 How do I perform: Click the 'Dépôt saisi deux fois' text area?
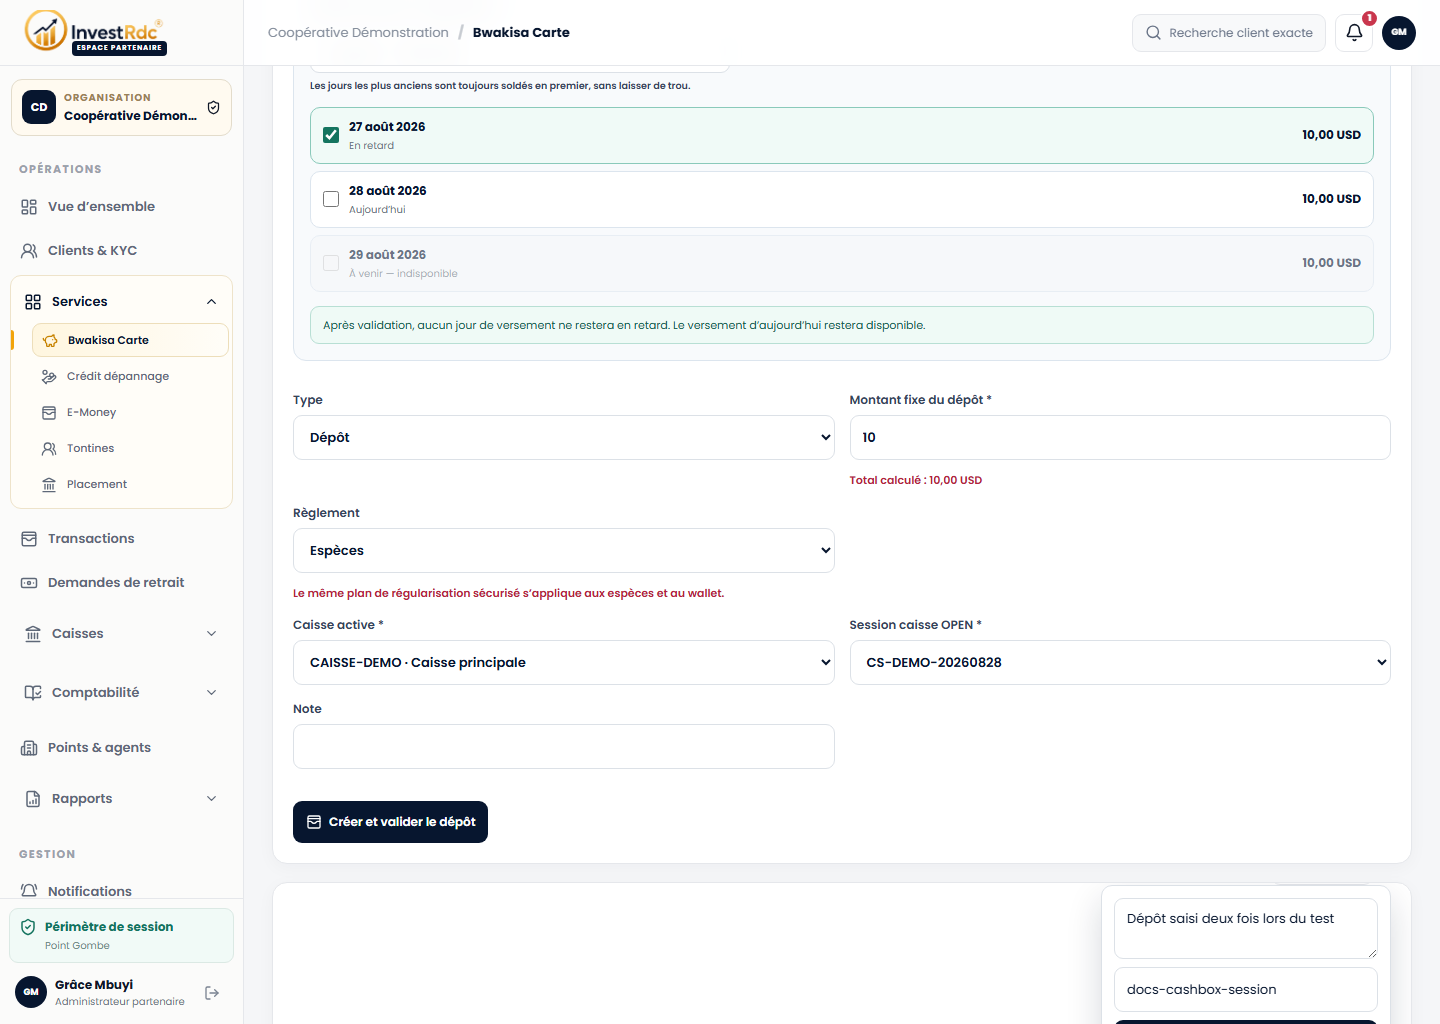pyautogui.click(x=1246, y=929)
